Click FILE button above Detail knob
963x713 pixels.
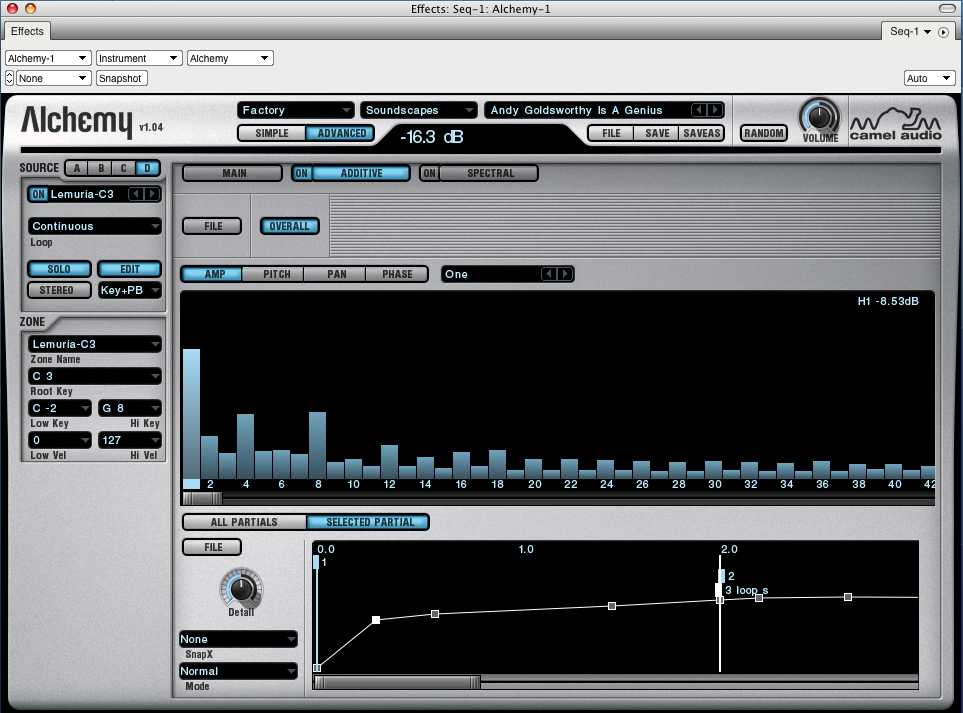tap(212, 547)
